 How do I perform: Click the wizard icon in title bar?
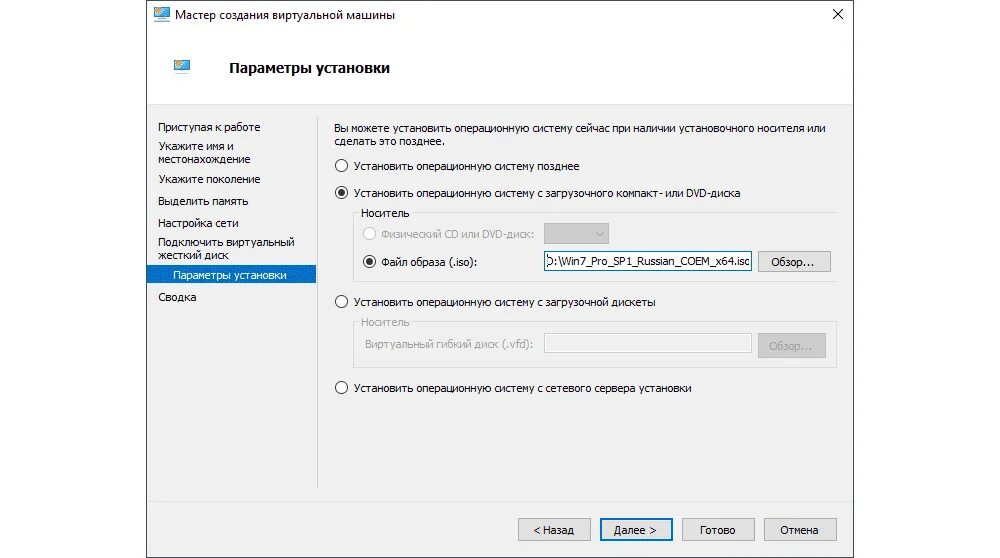point(162,14)
